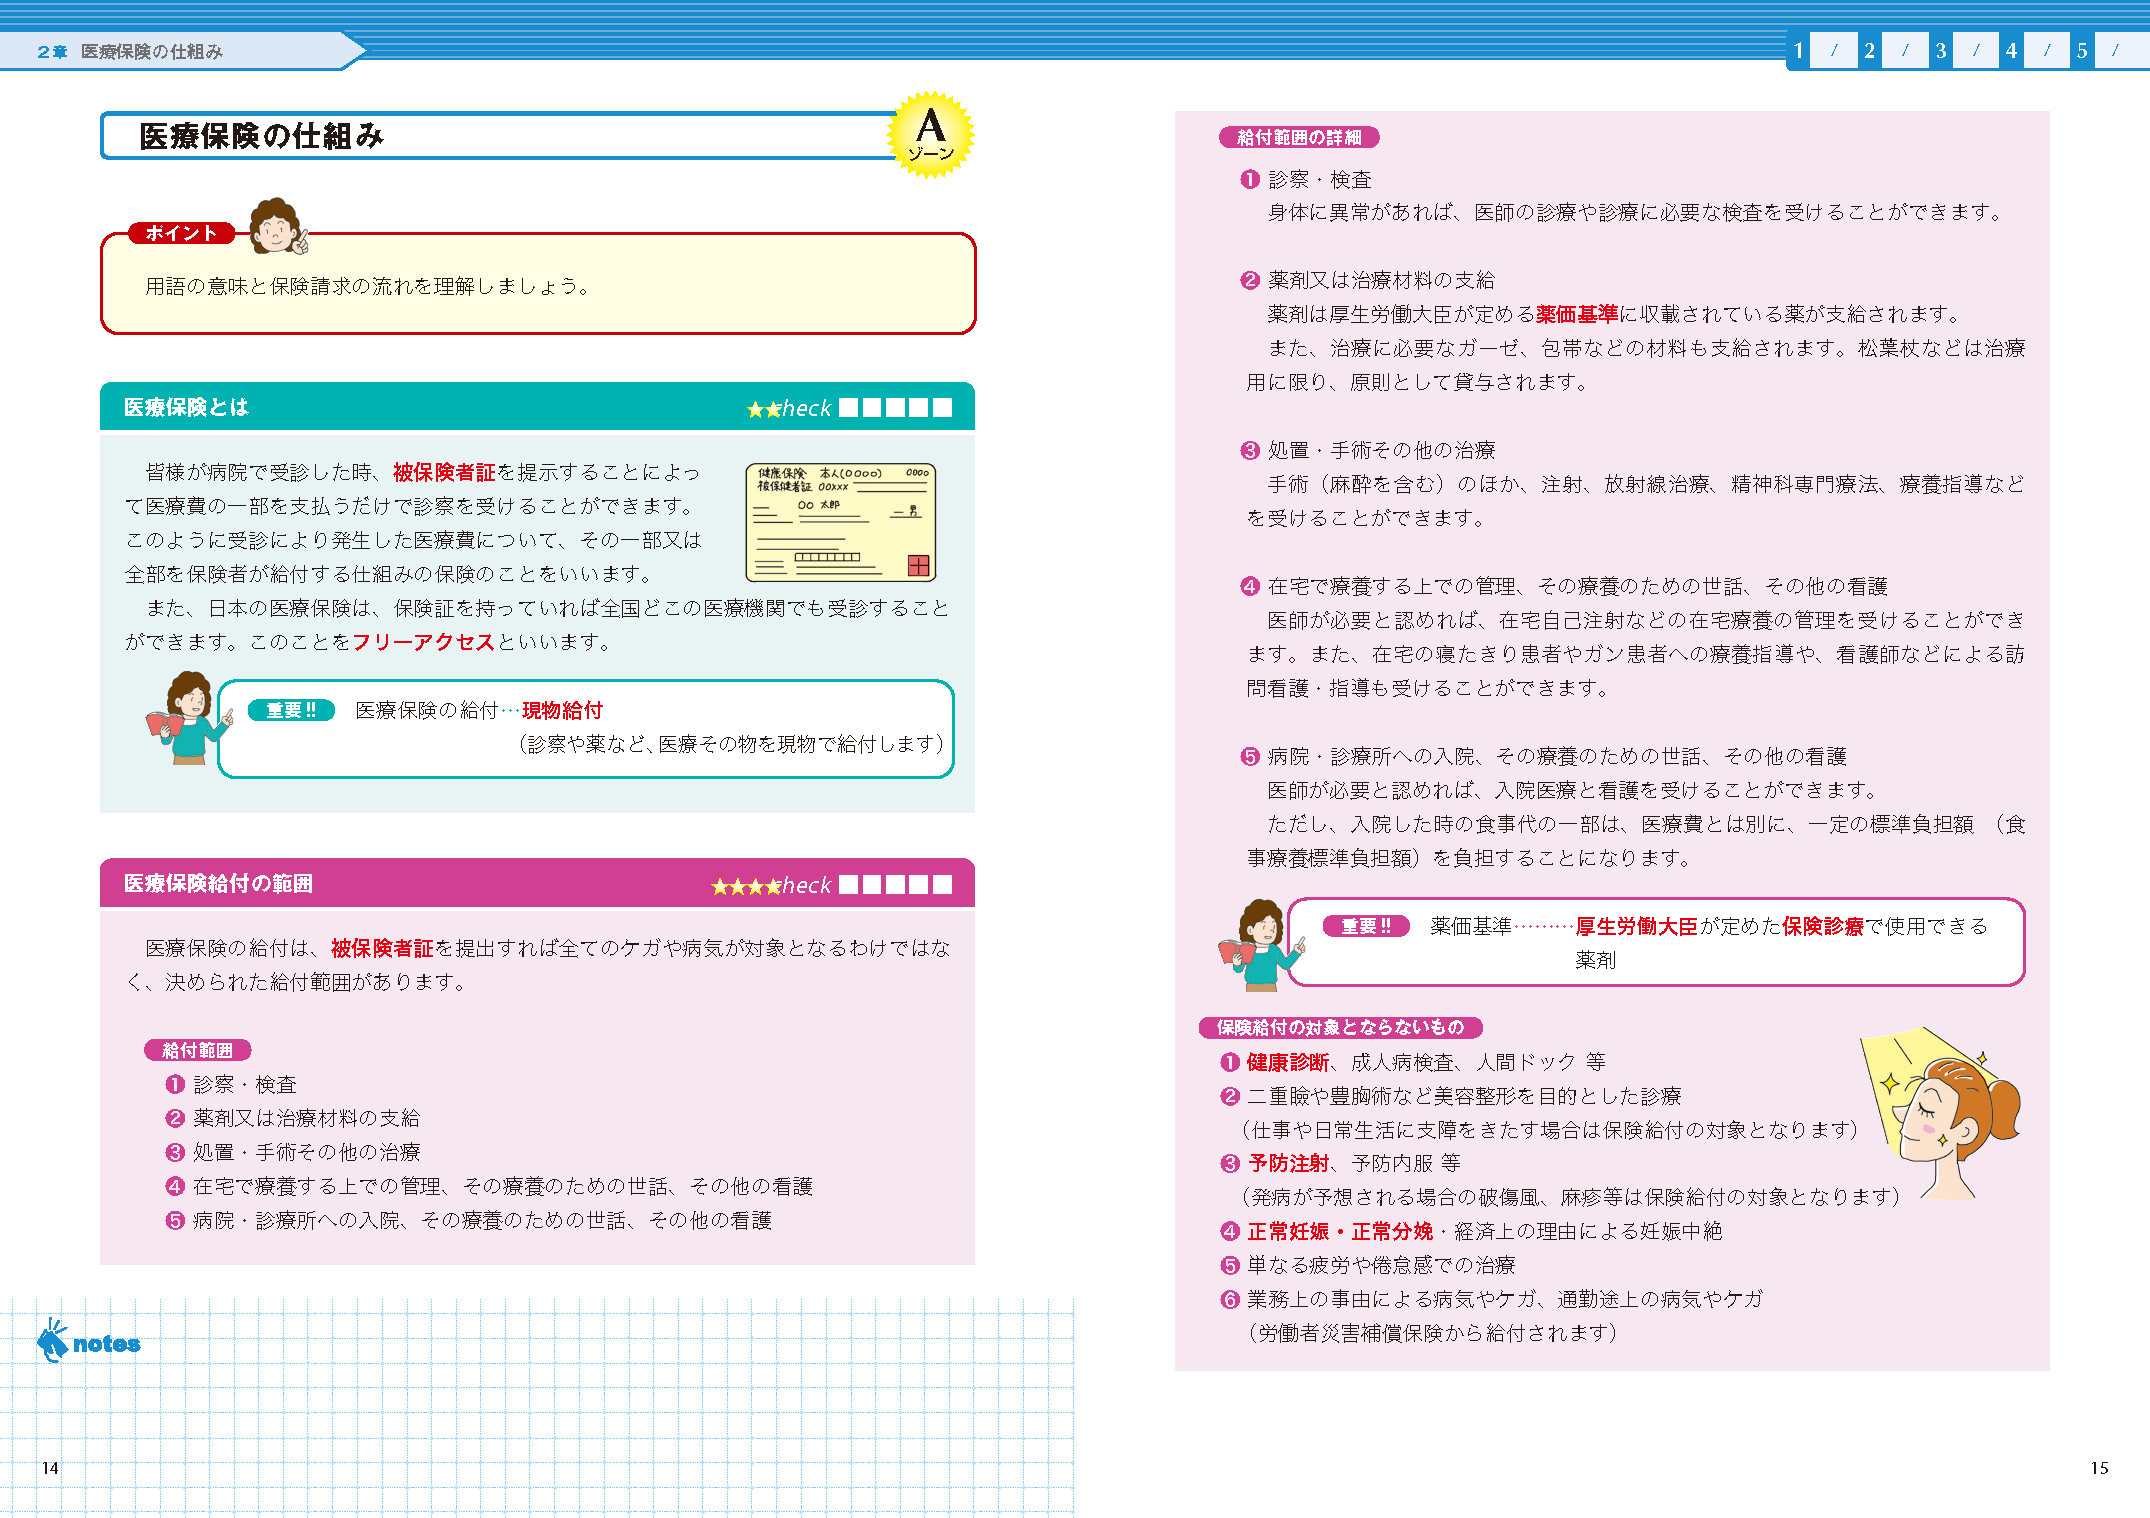Click the pink 医療保険給付の範囲 section header

pos(537,883)
